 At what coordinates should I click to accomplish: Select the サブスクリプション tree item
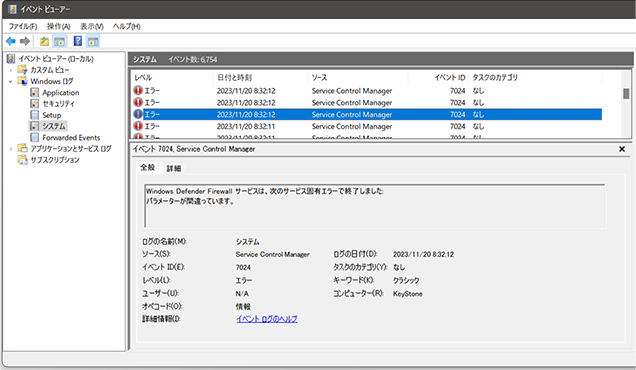[x=55, y=160]
